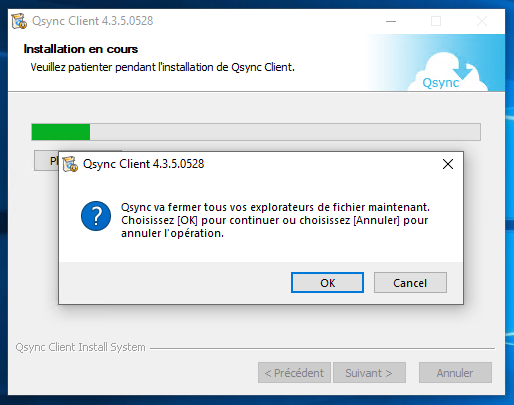Click the OK button in the dialog
The width and height of the screenshot is (514, 405).
pyautogui.click(x=327, y=283)
